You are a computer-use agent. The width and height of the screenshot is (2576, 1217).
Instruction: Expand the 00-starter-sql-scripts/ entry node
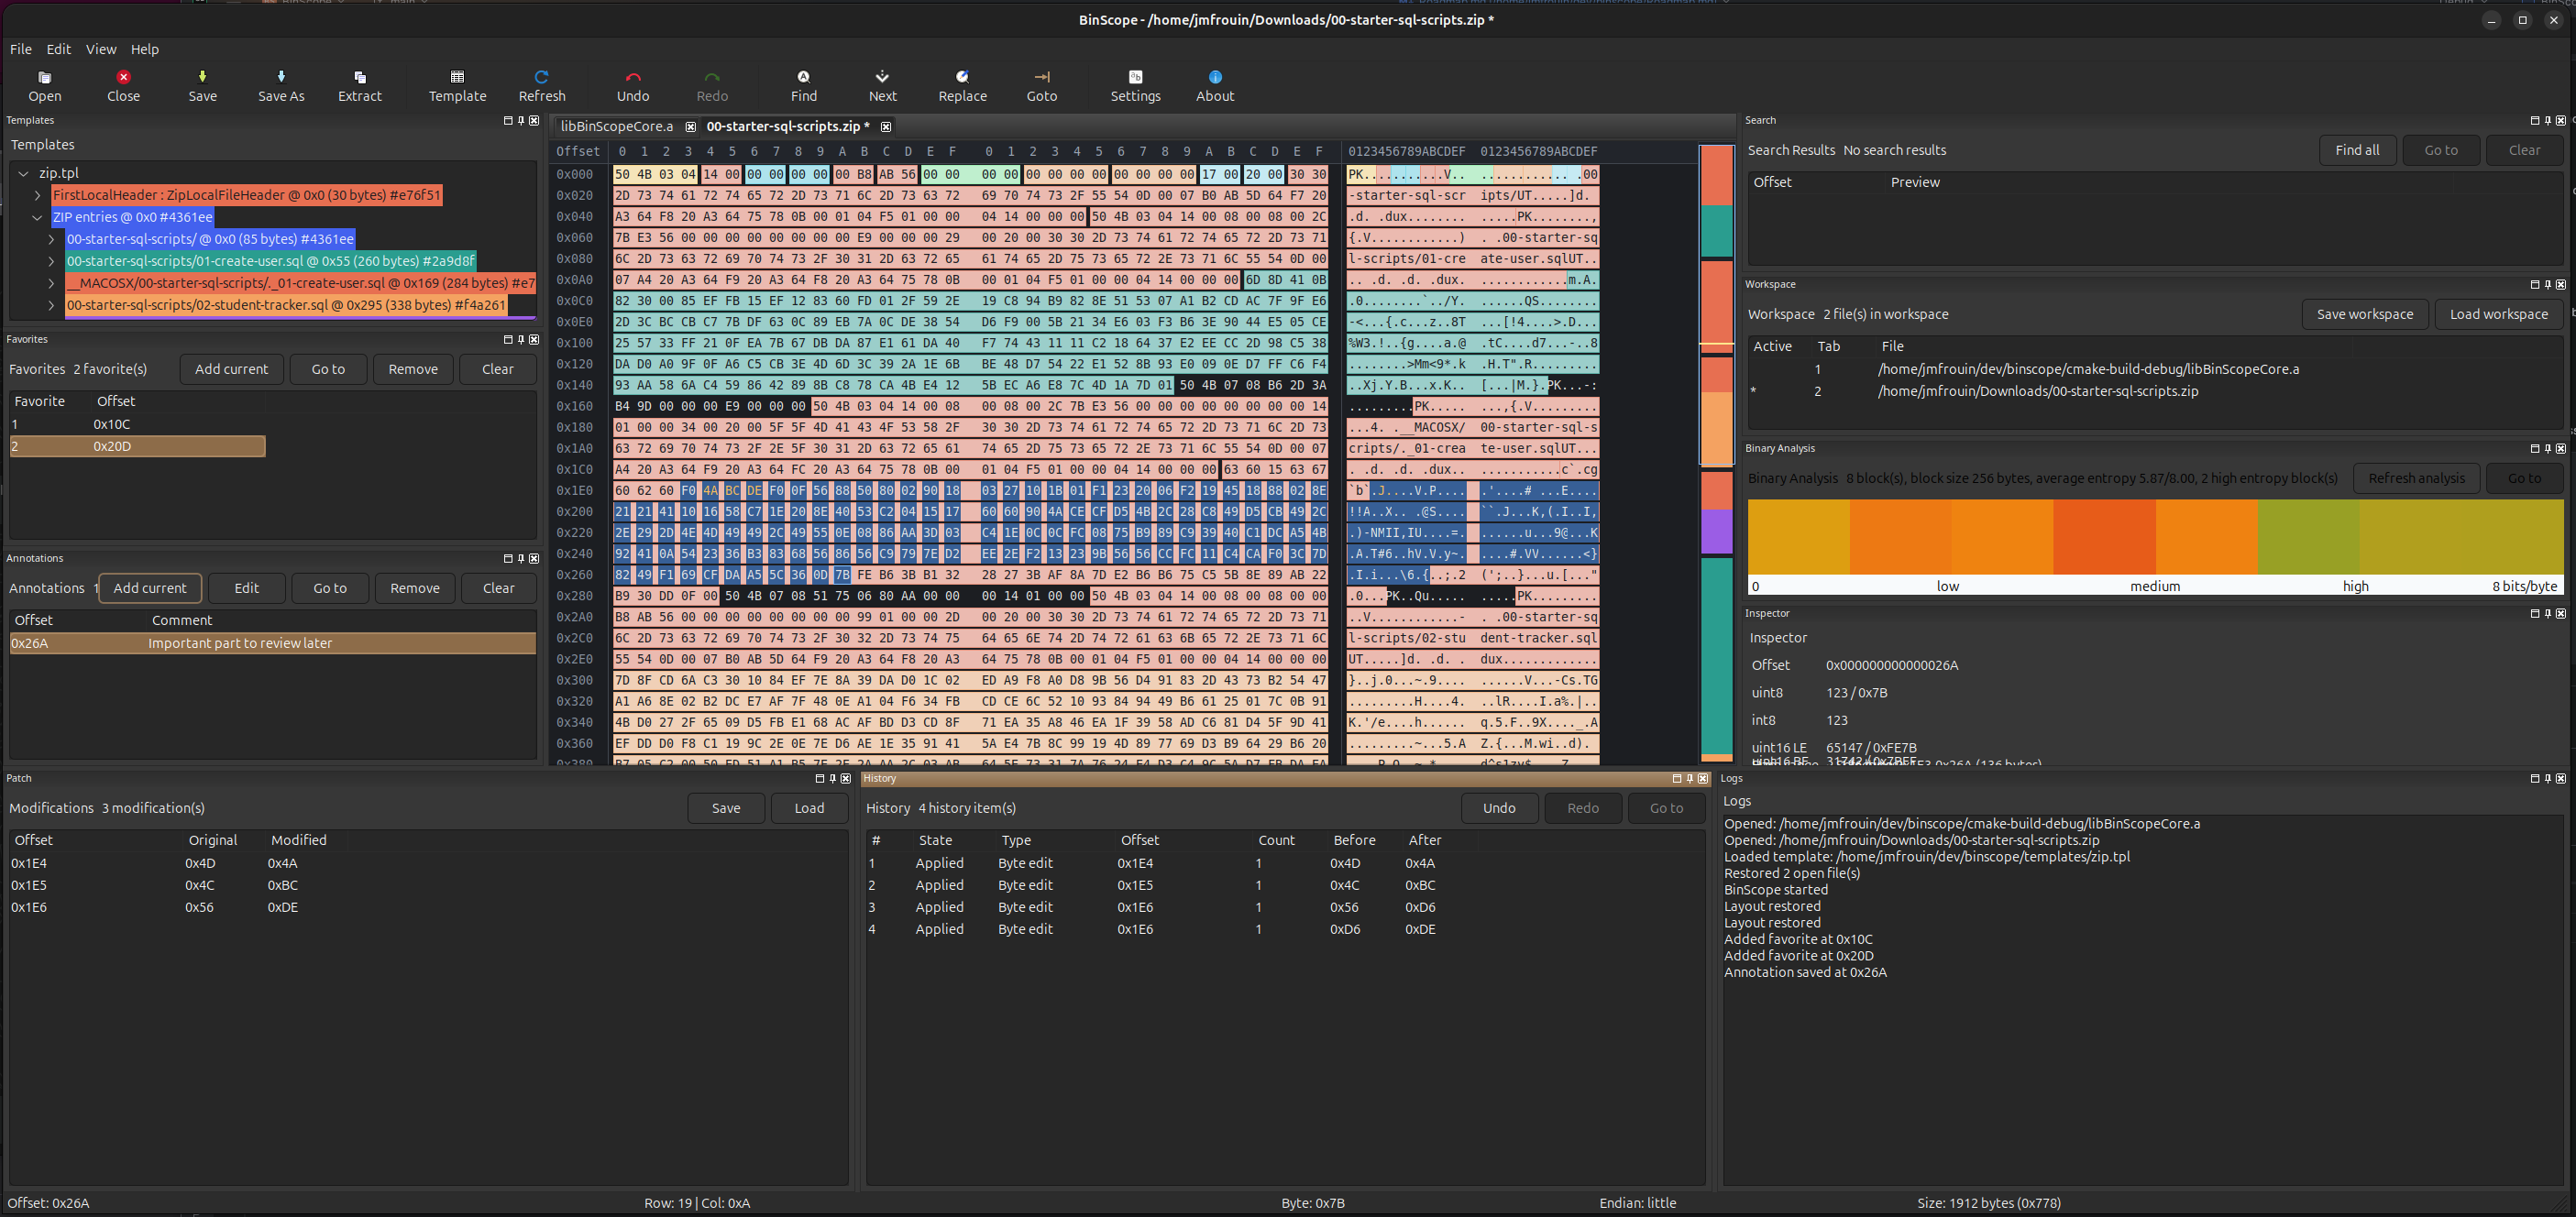(x=51, y=239)
